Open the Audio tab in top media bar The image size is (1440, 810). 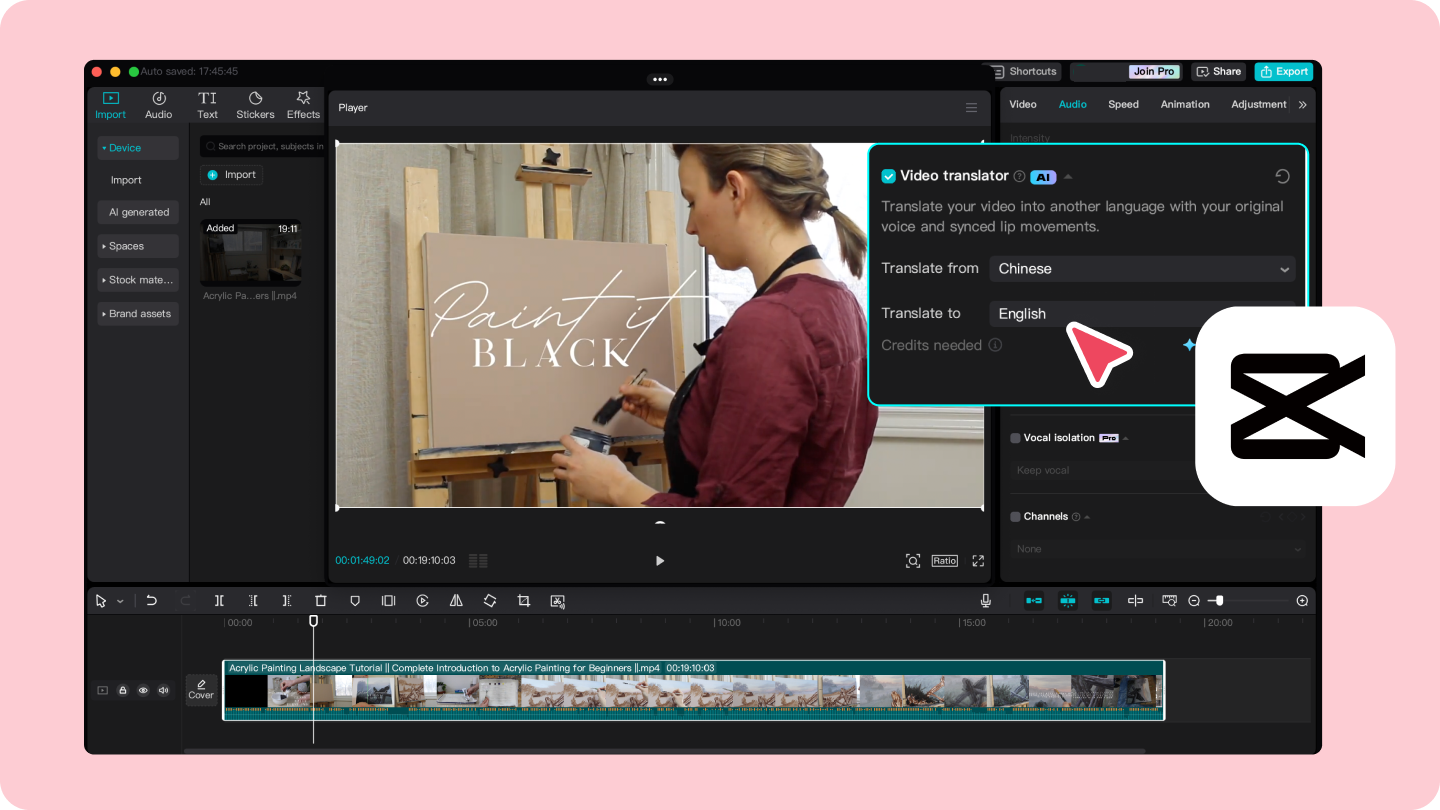tap(159, 105)
